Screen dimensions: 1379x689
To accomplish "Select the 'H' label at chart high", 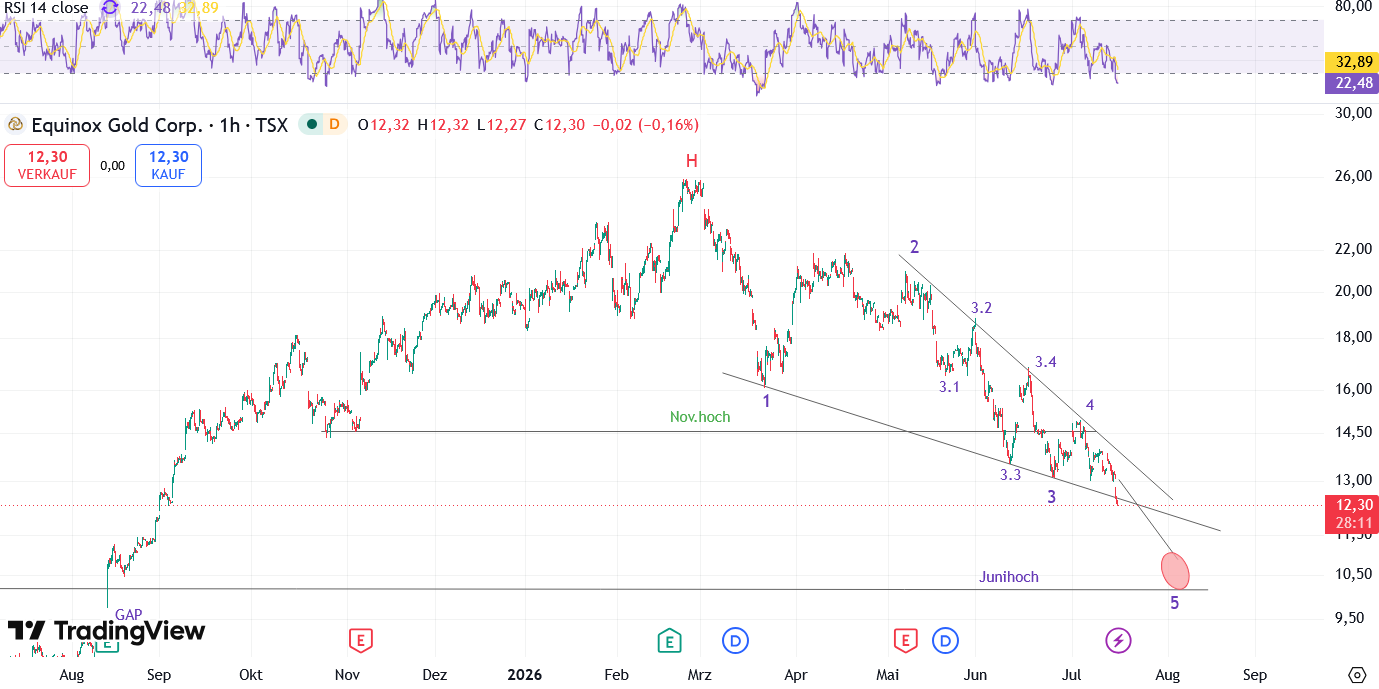I will point(691,161).
